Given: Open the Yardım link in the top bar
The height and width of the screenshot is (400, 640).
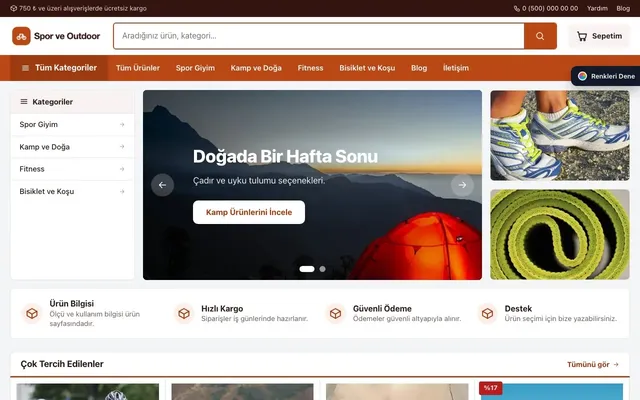Looking at the screenshot, I should click(597, 8).
